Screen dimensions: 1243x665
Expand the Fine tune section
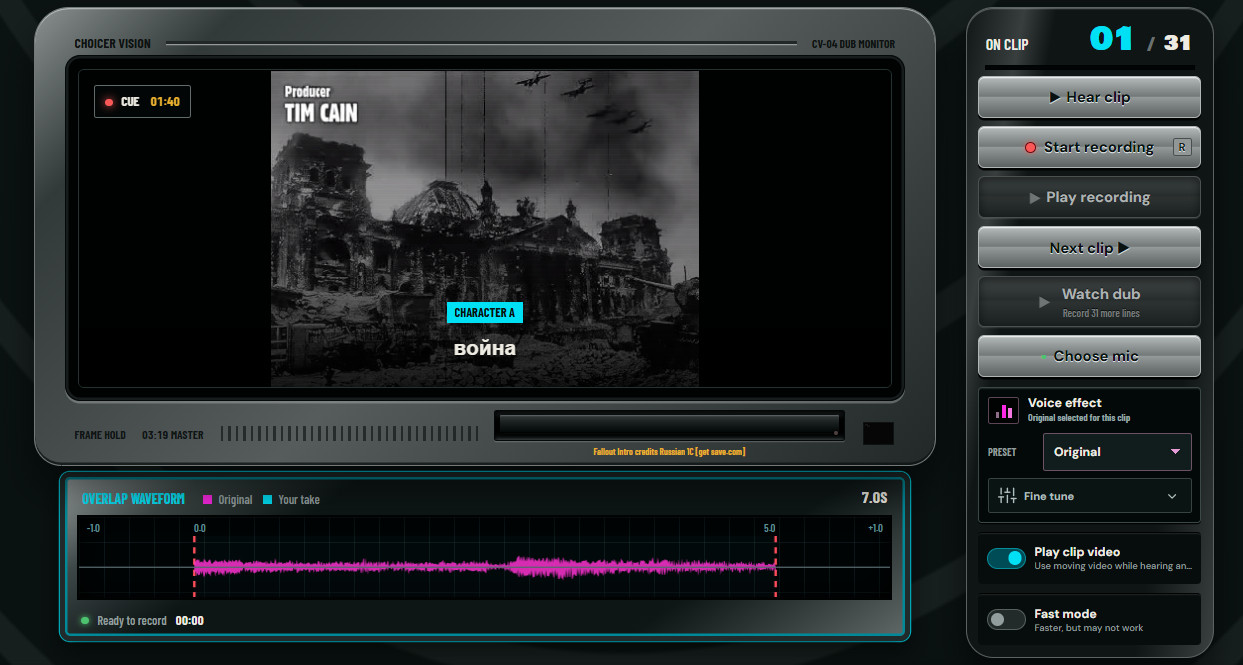(1089, 496)
